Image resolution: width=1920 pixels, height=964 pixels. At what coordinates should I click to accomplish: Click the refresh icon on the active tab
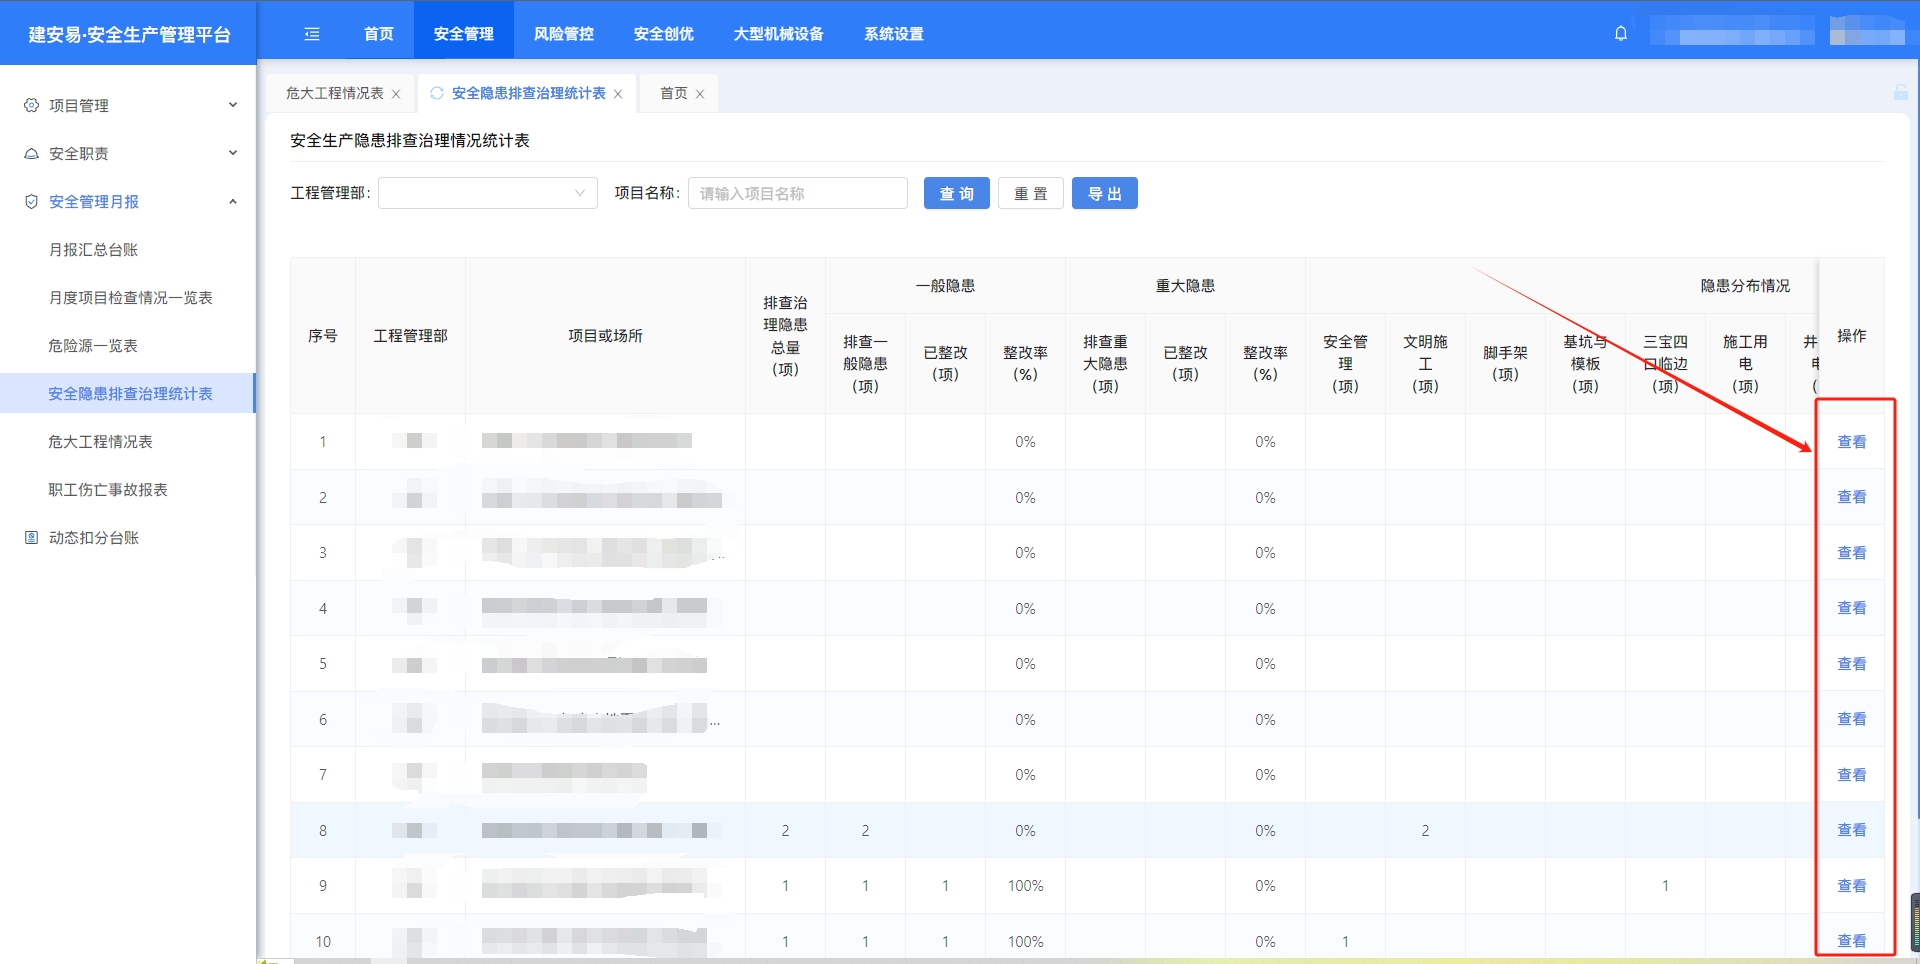pos(437,93)
